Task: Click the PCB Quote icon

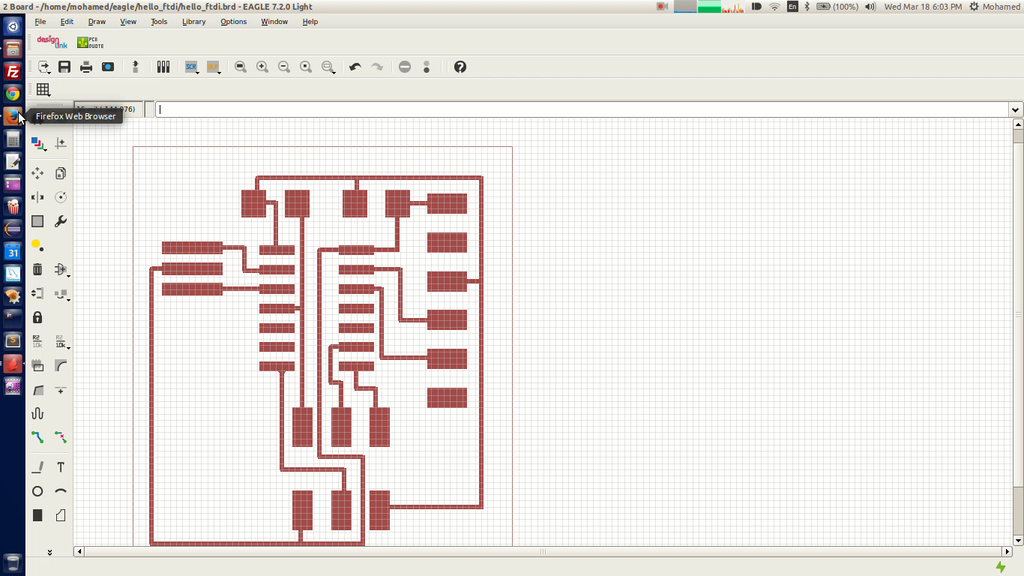Action: pos(90,42)
